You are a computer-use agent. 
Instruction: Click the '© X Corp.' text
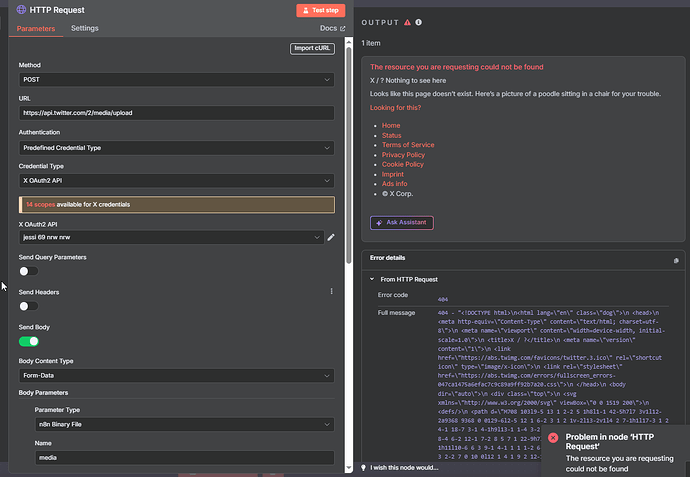pyautogui.click(x=397, y=194)
